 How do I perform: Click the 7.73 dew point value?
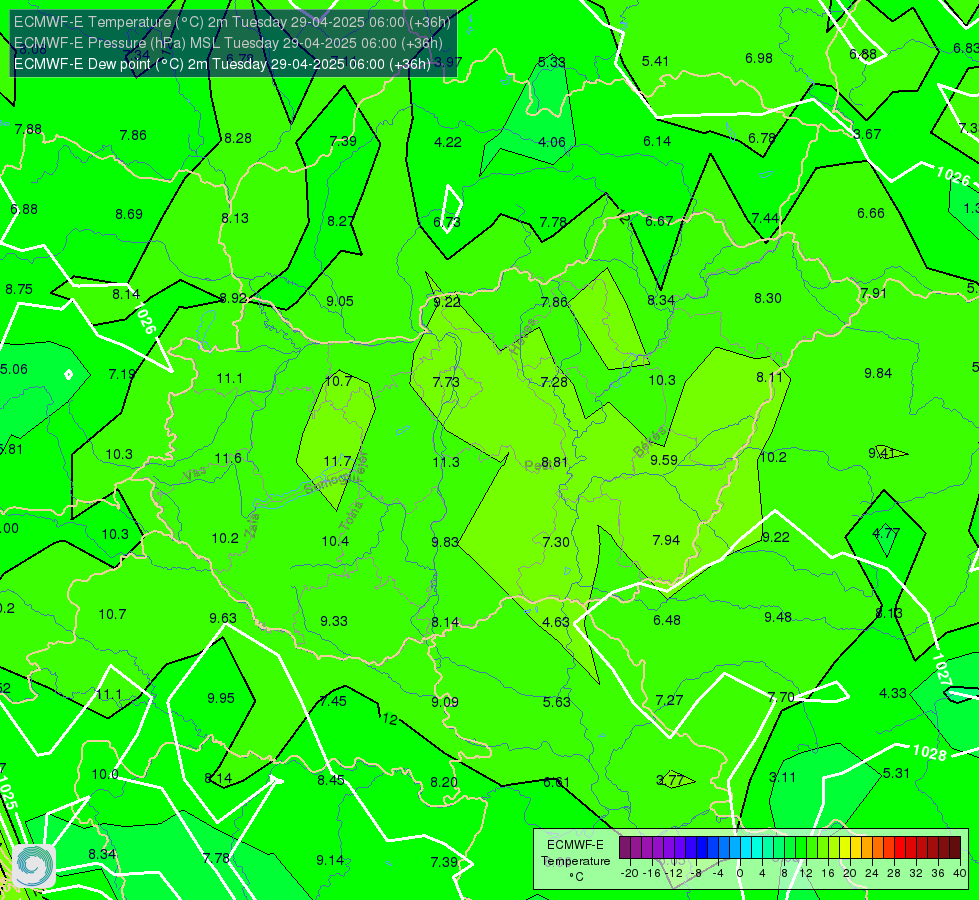446,382
